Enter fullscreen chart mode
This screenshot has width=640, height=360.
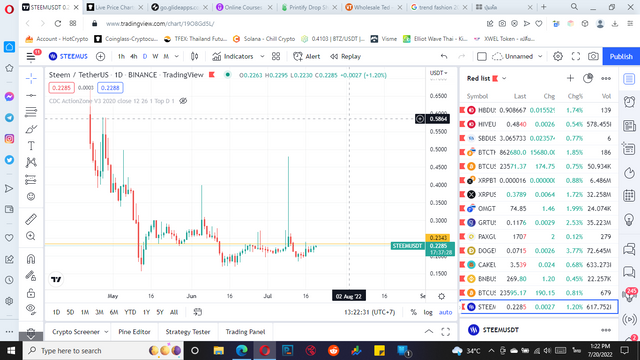click(x=576, y=56)
